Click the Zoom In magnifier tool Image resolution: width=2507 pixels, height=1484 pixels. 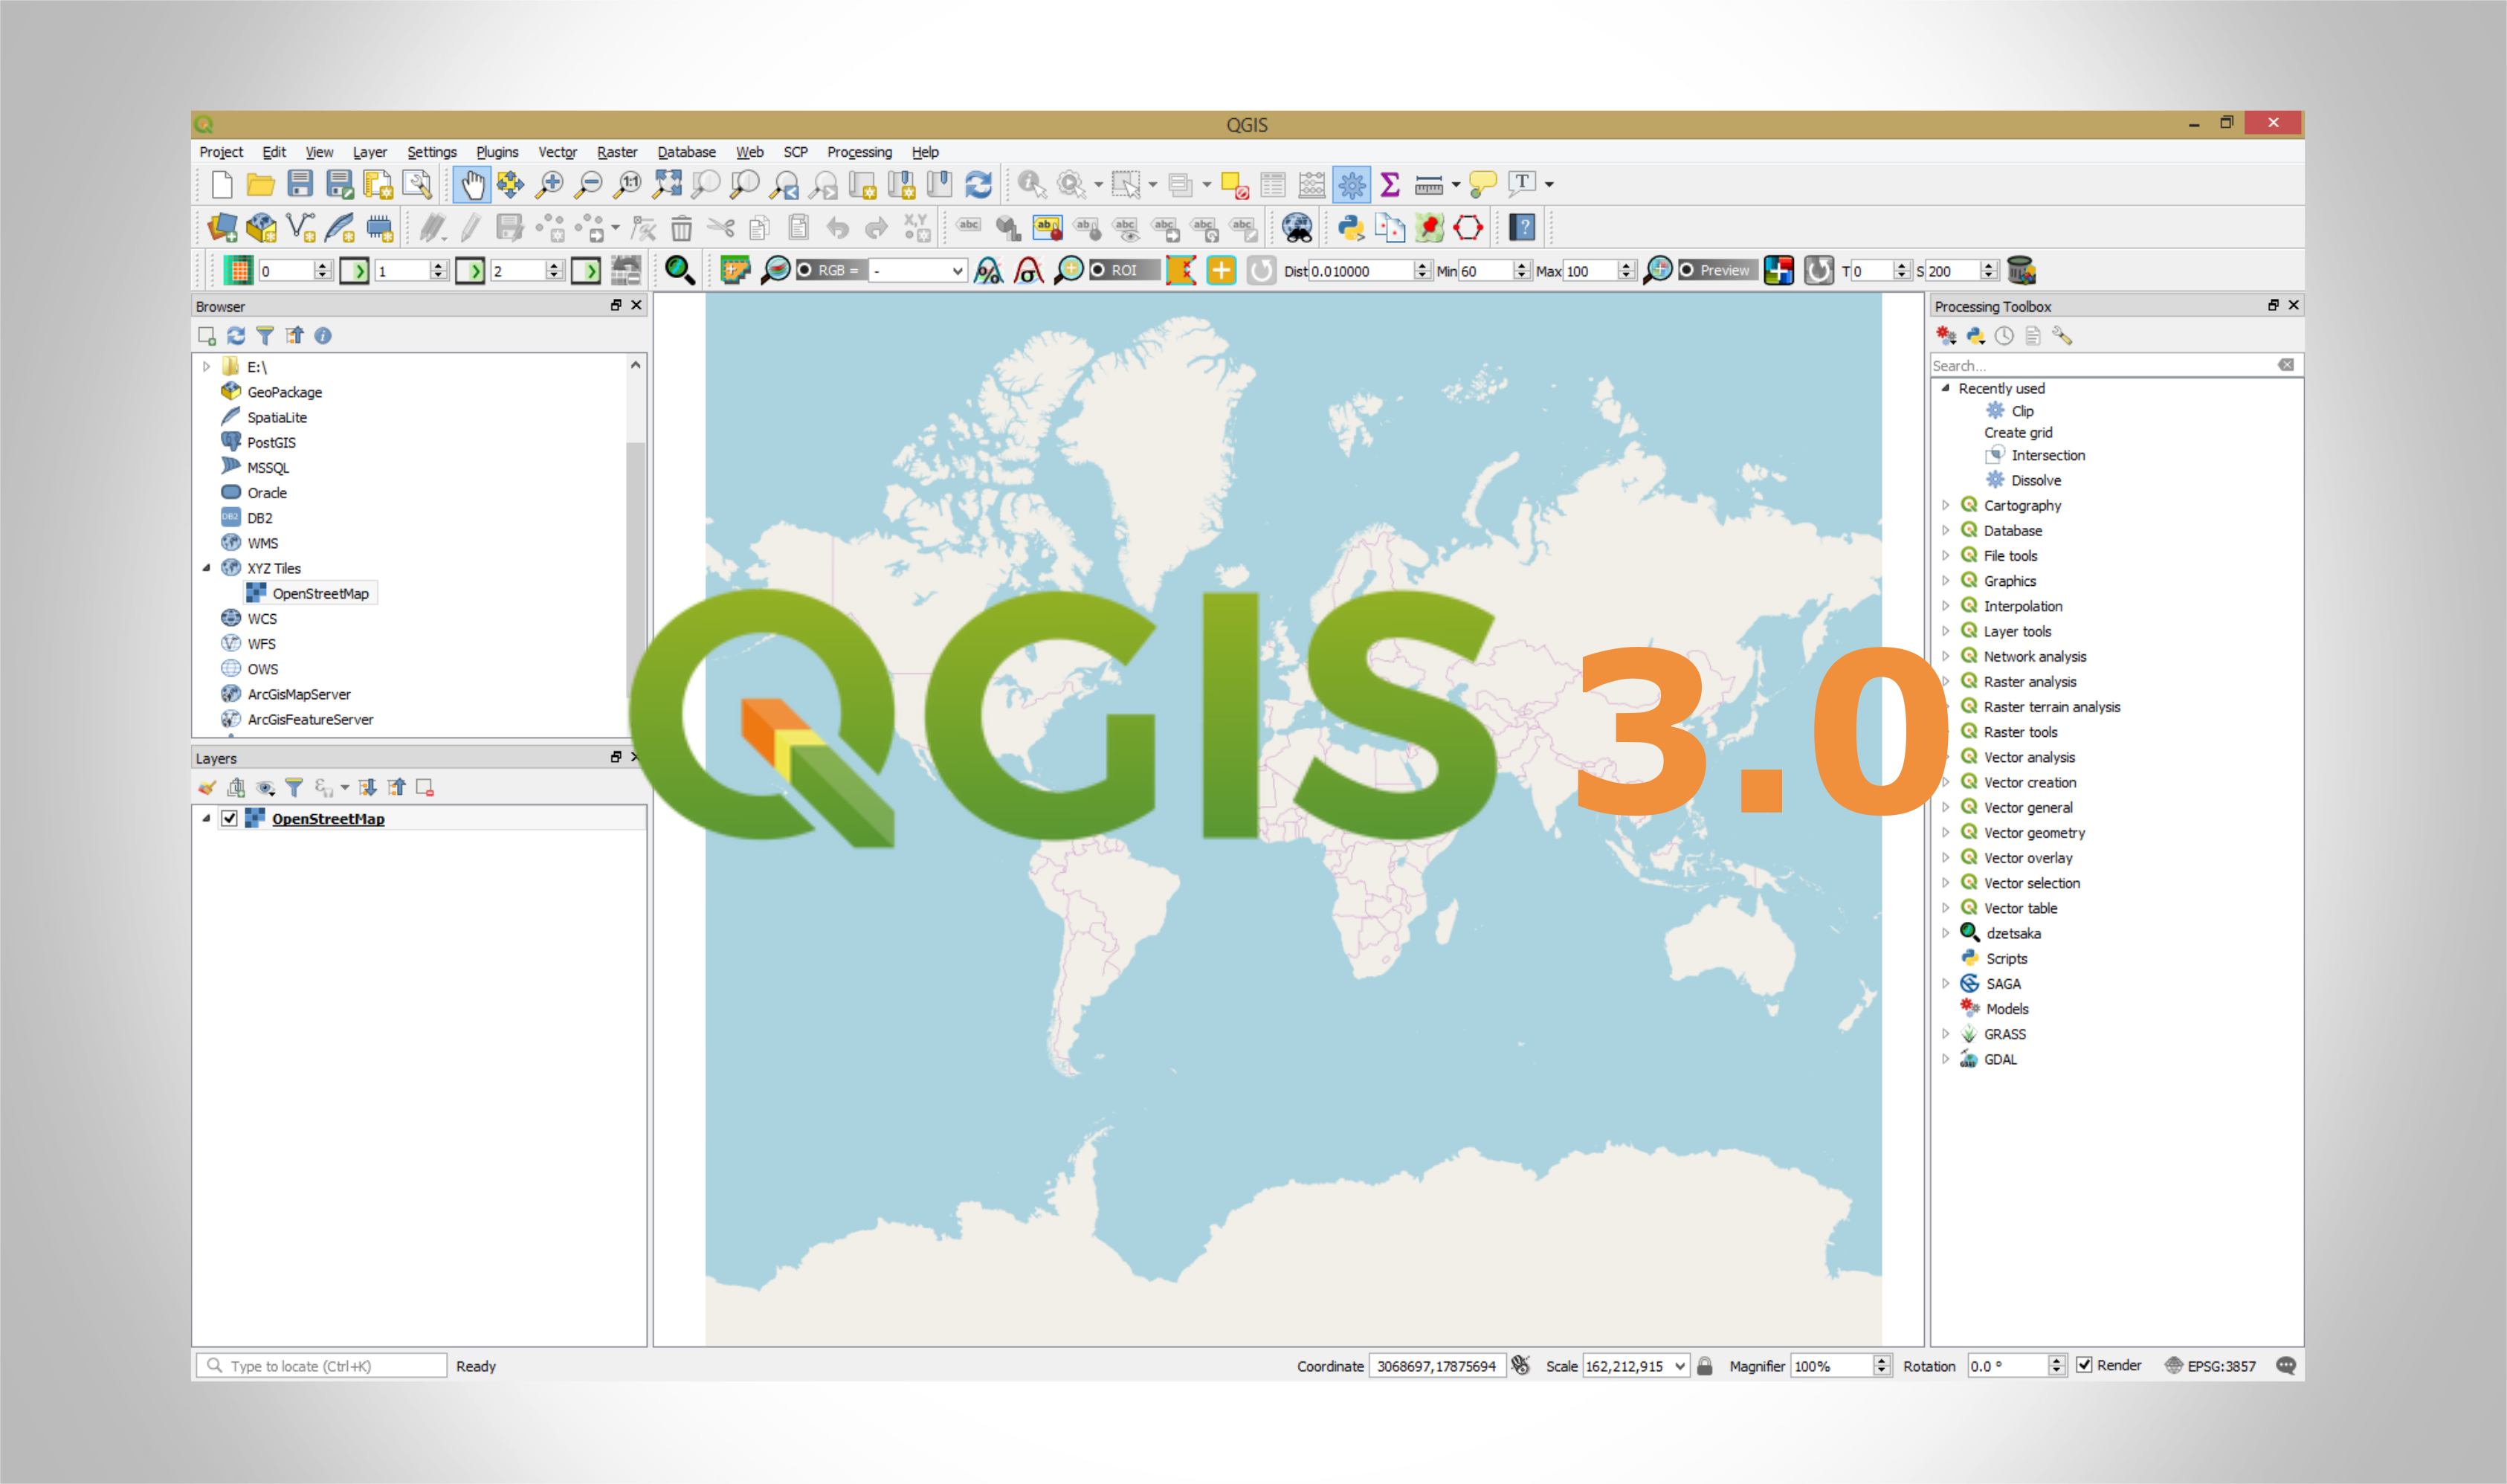549,184
